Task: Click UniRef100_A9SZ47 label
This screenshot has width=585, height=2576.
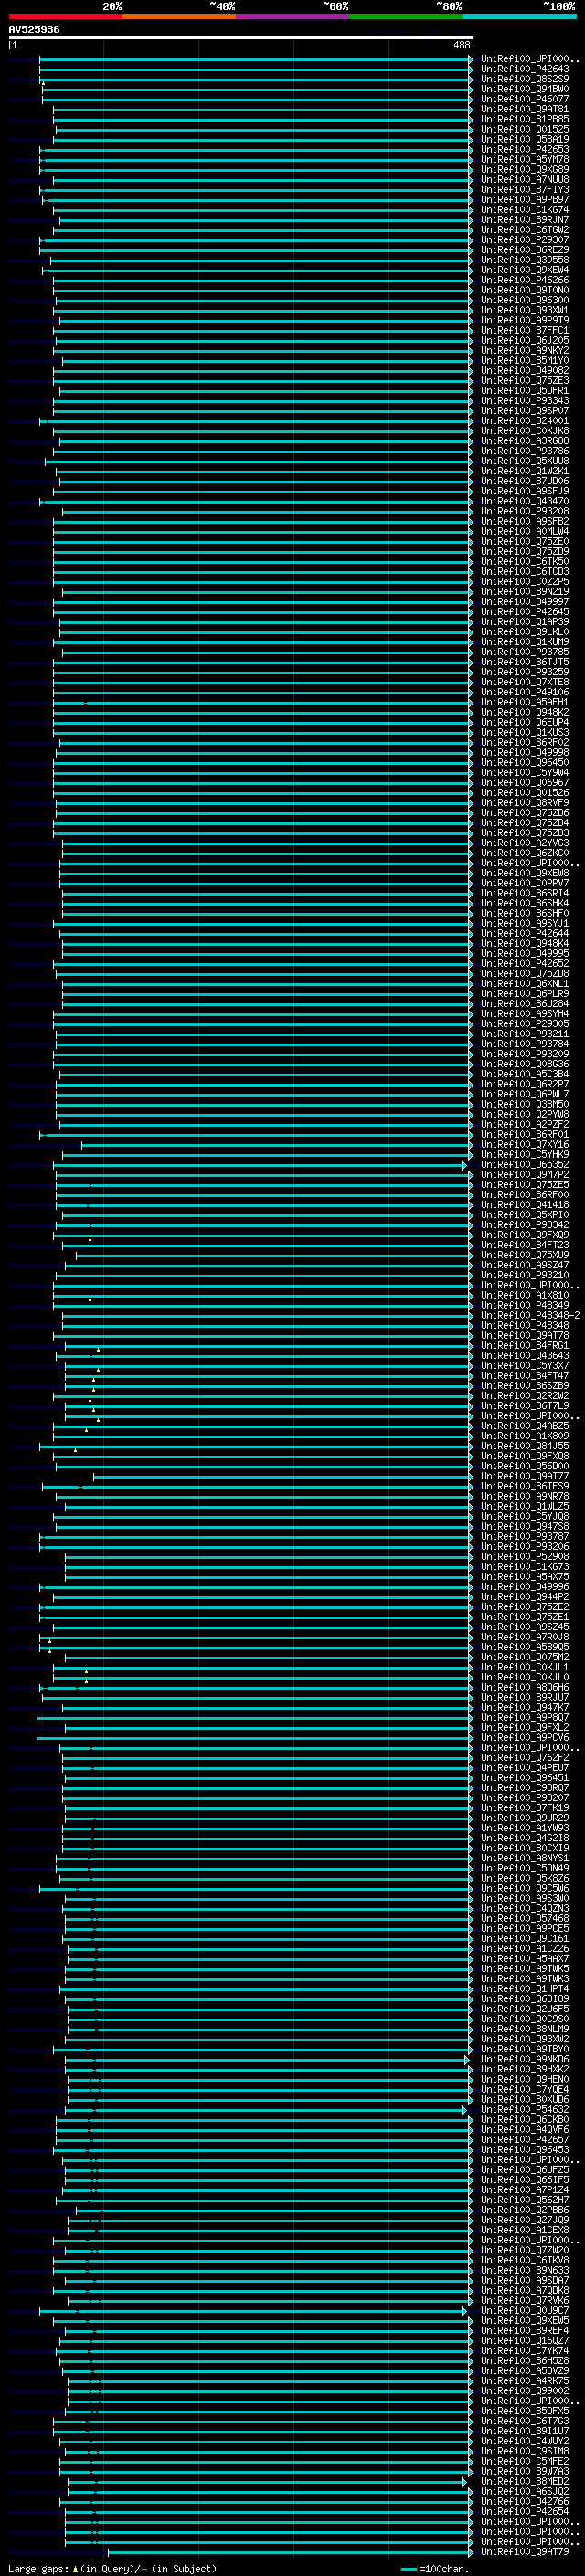Action: pos(525,1265)
